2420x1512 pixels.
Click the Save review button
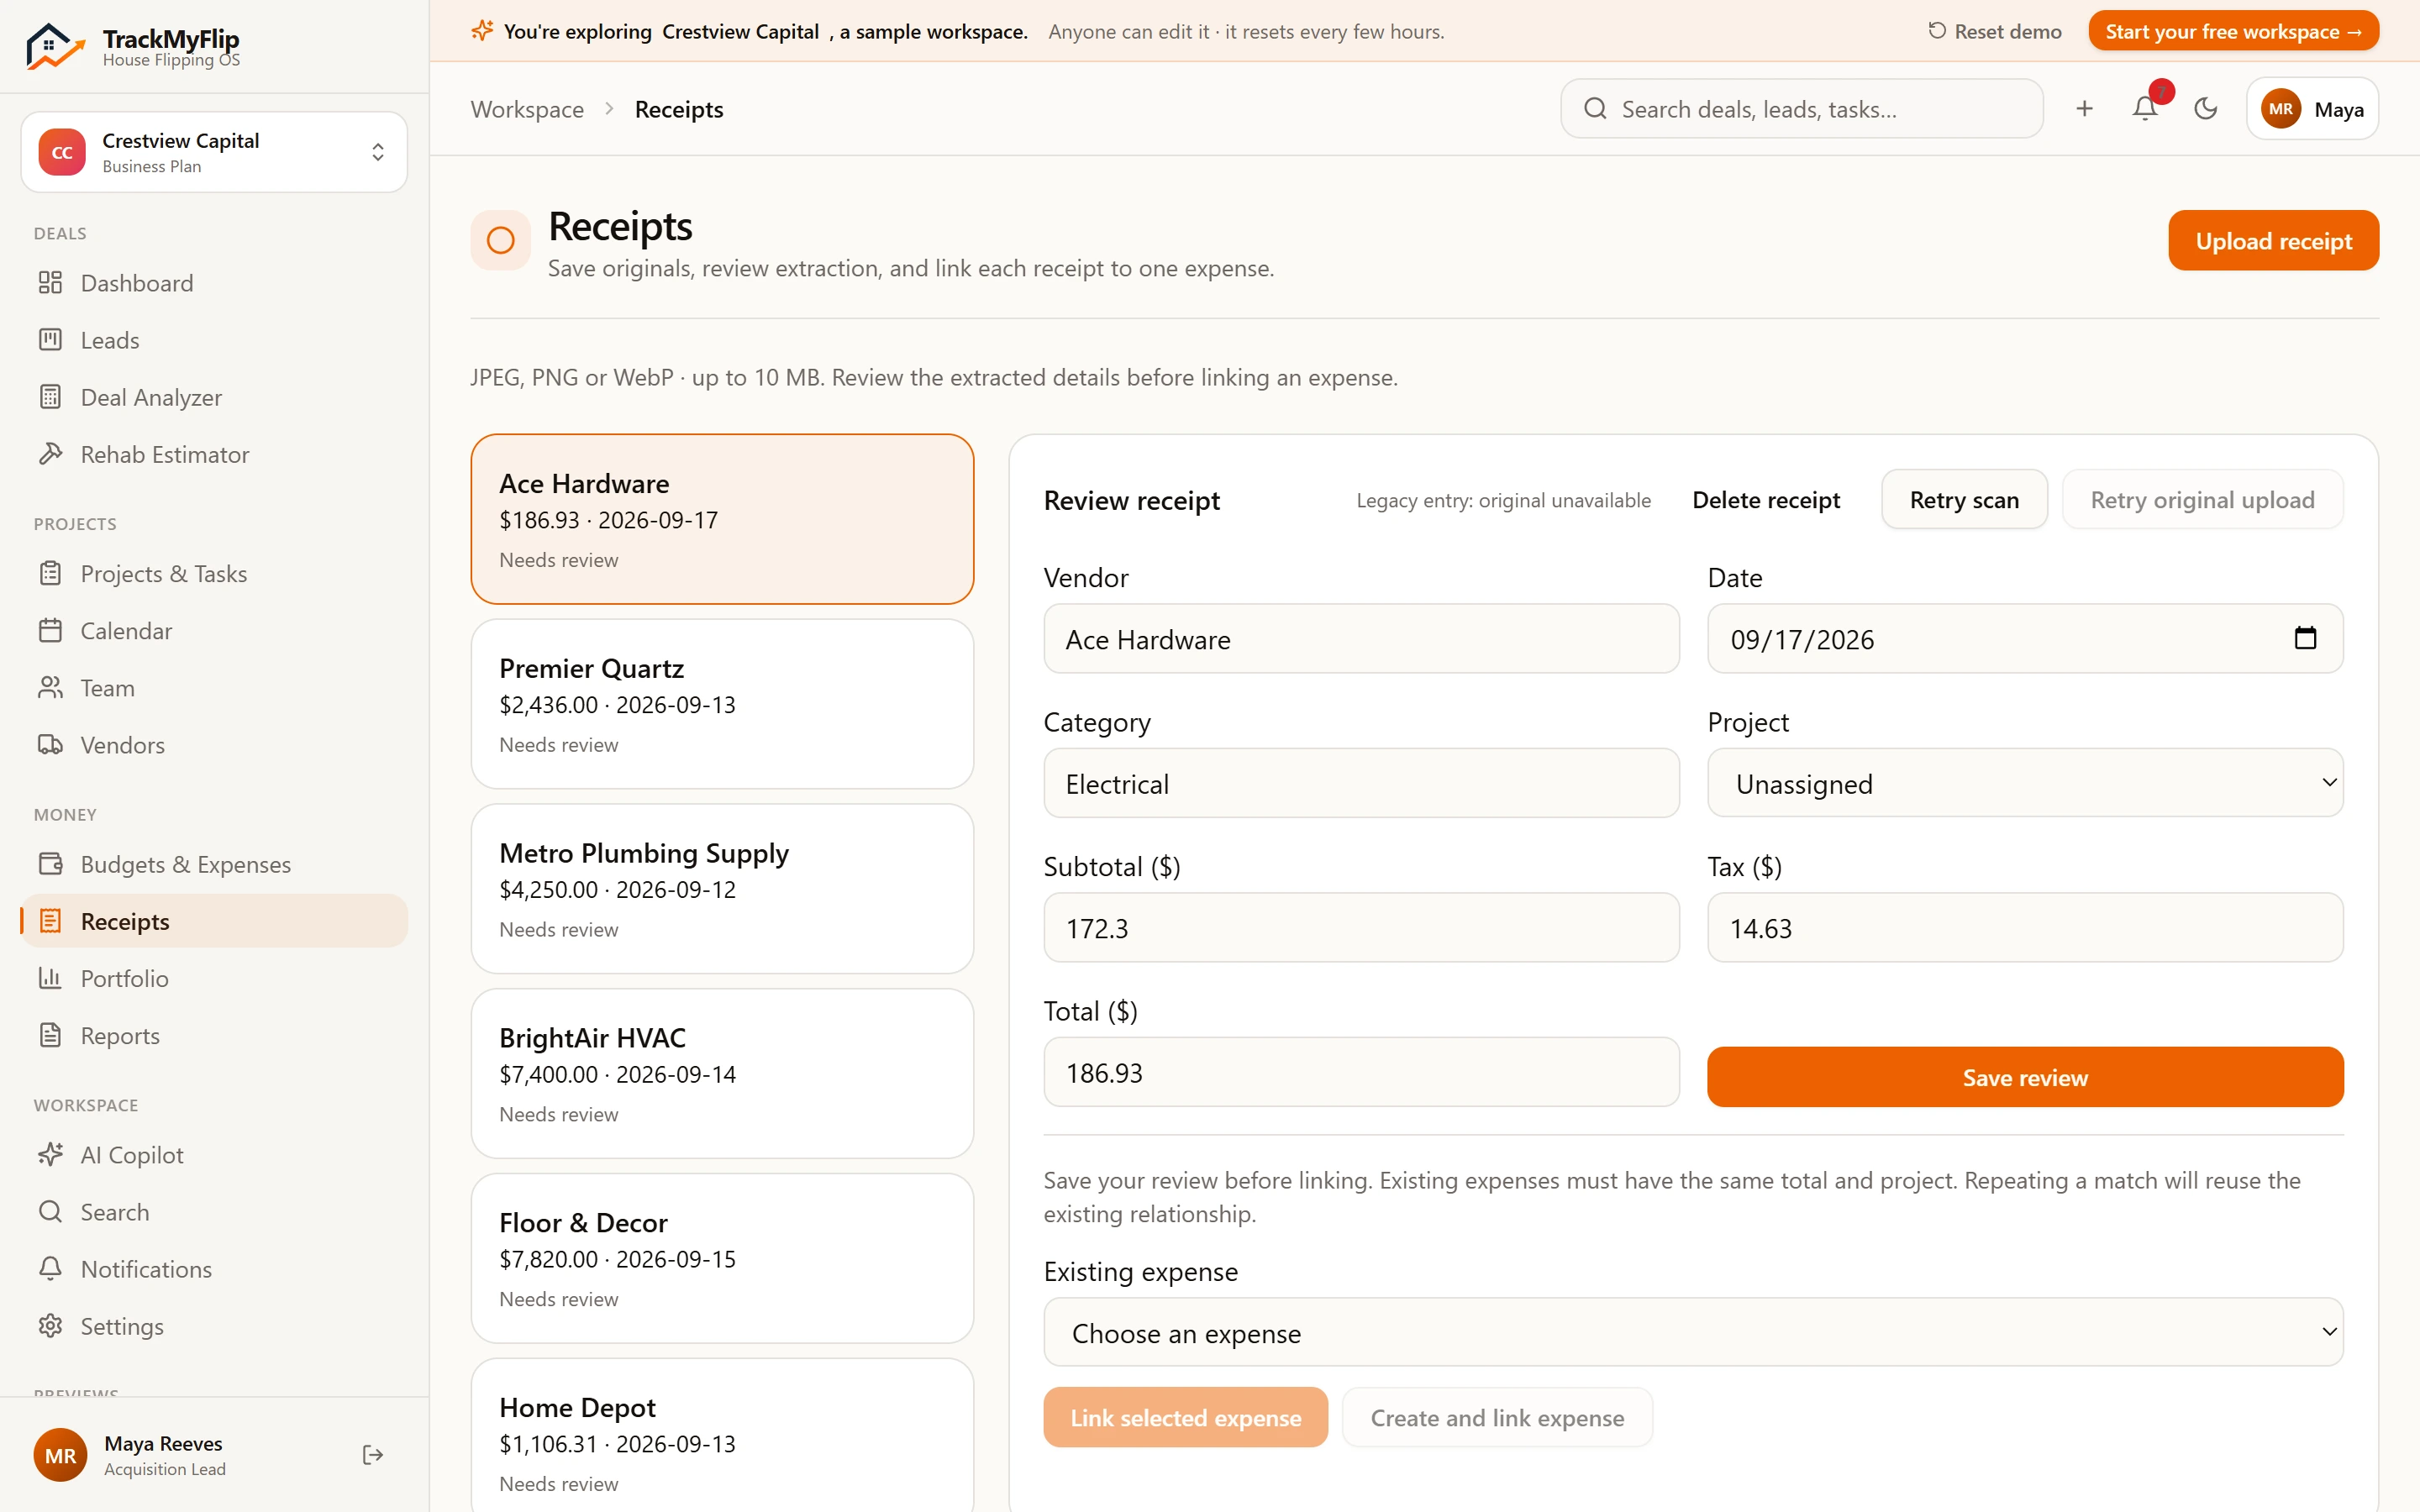click(2025, 1077)
